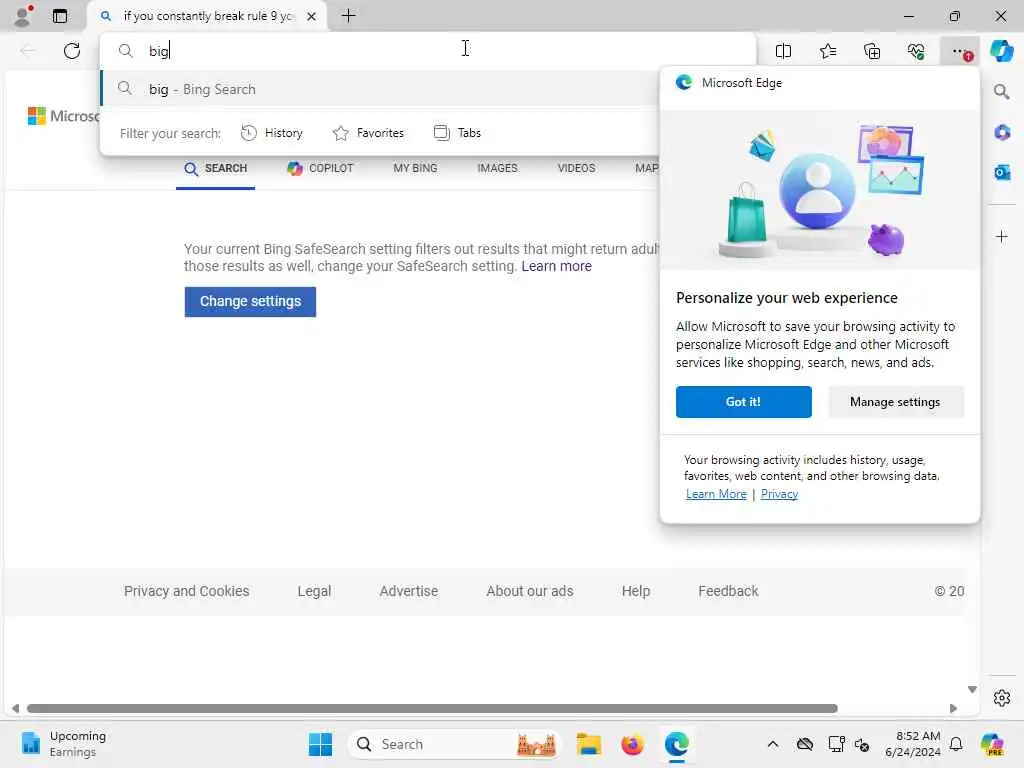Open the Edge profile icon
The image size is (1024, 768).
click(x=23, y=16)
